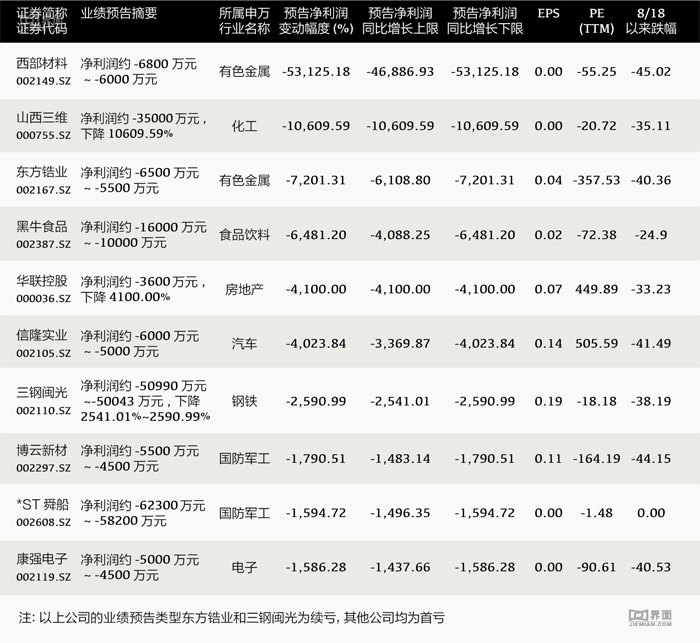Select stock name 康强电子

42,559
